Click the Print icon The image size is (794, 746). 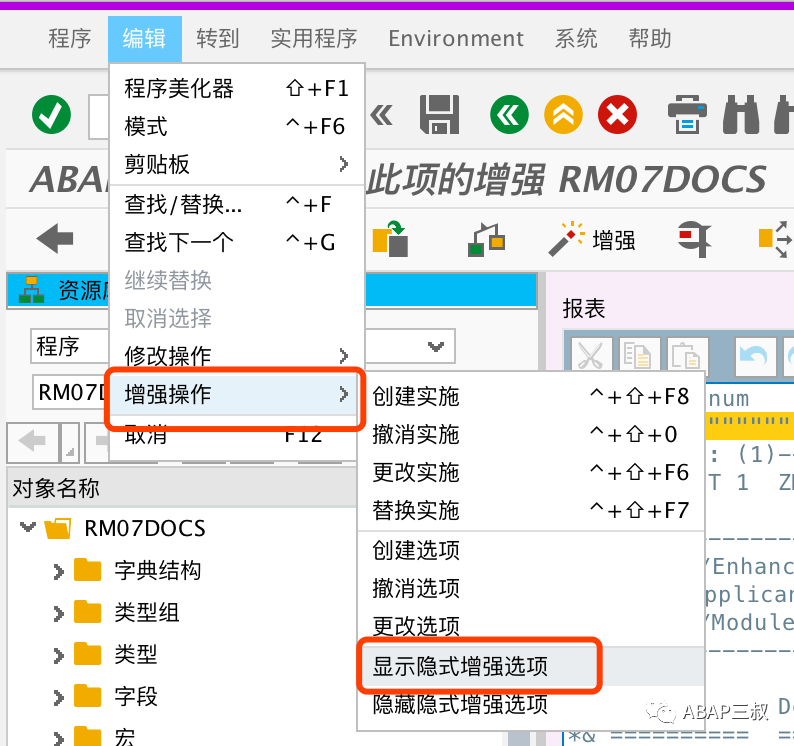pos(687,114)
